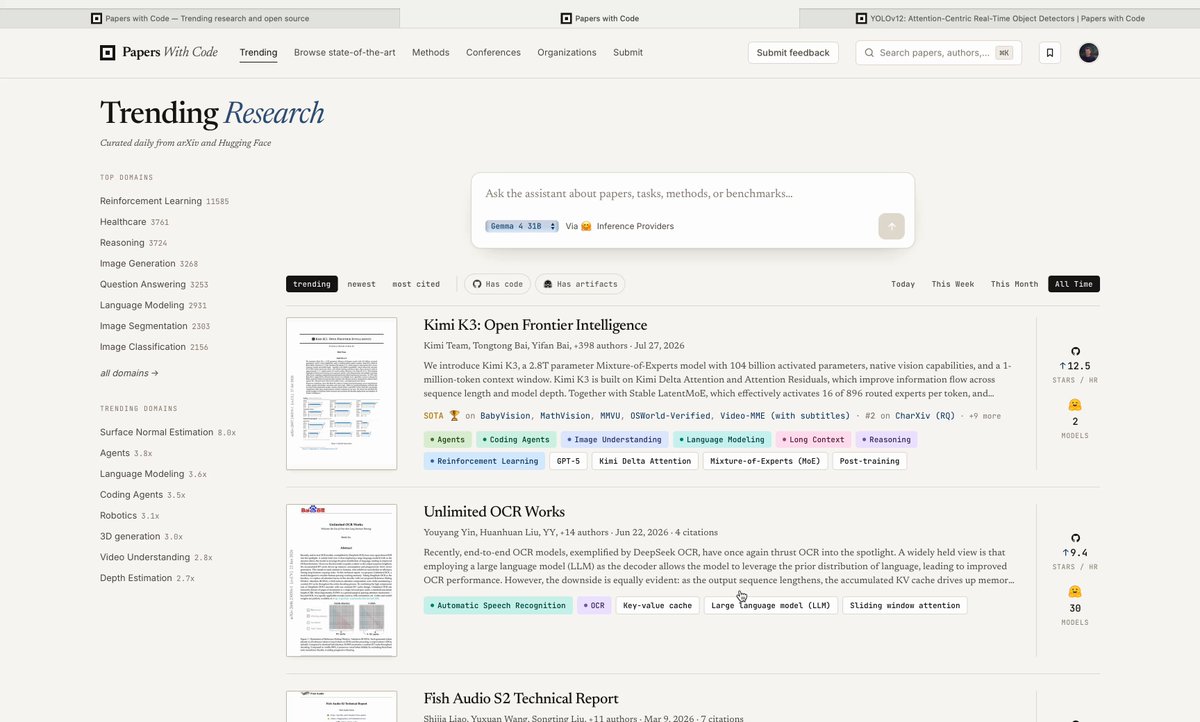Click the models emoji icon for Unlimited OCR Works
The image size is (1200, 722).
tap(1075, 592)
